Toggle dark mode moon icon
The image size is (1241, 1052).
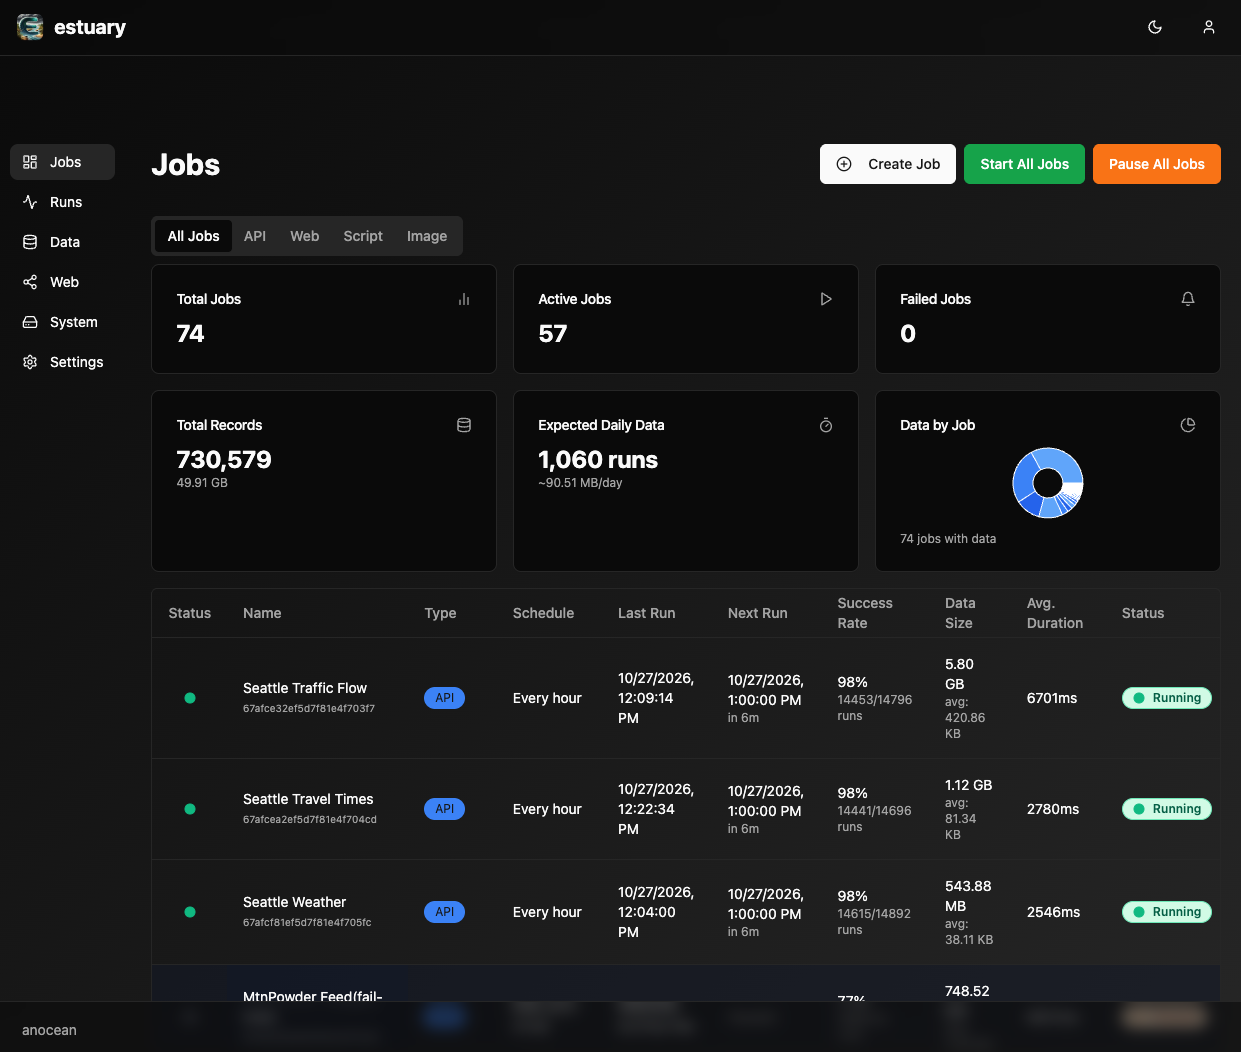pos(1155,27)
